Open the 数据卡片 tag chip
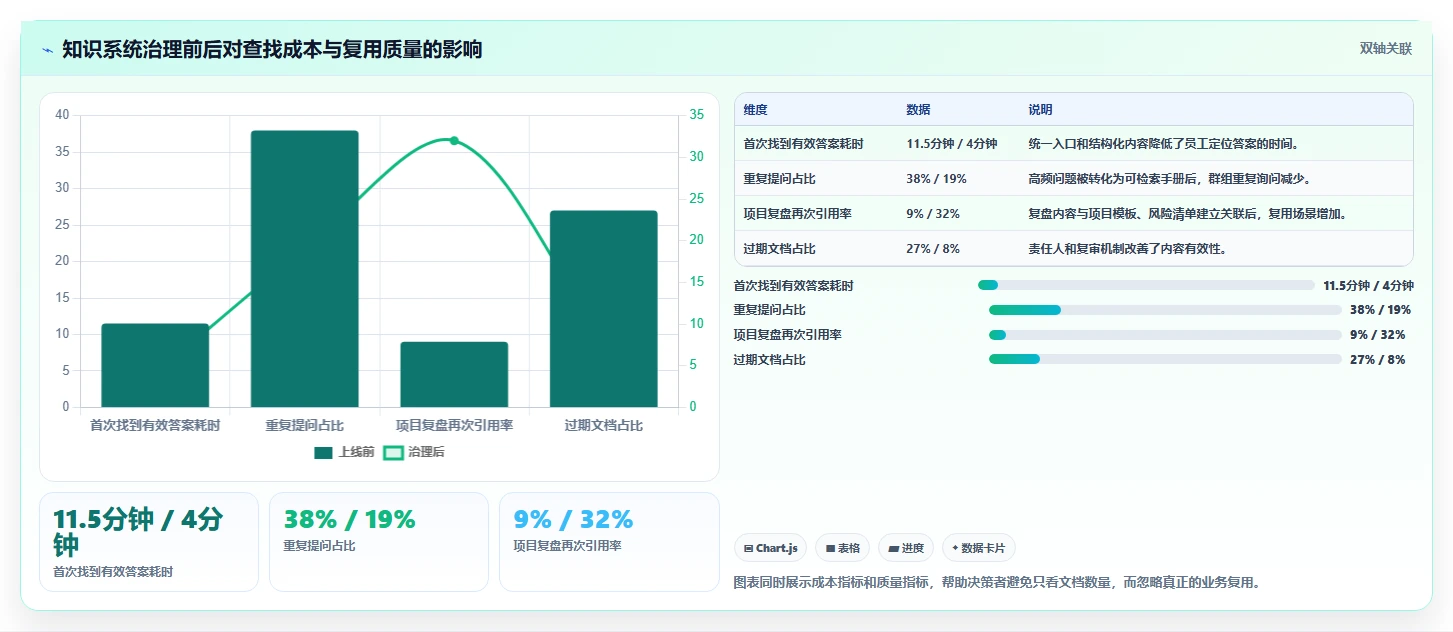The height and width of the screenshot is (632, 1453). 979,548
